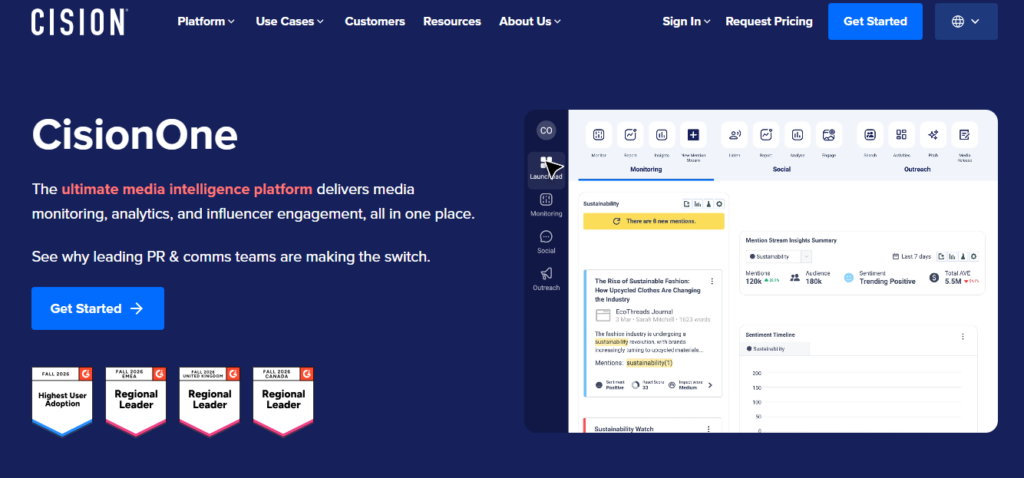Click export icon in Insights Summary header
Image resolution: width=1024 pixels, height=478 pixels.
point(941,257)
